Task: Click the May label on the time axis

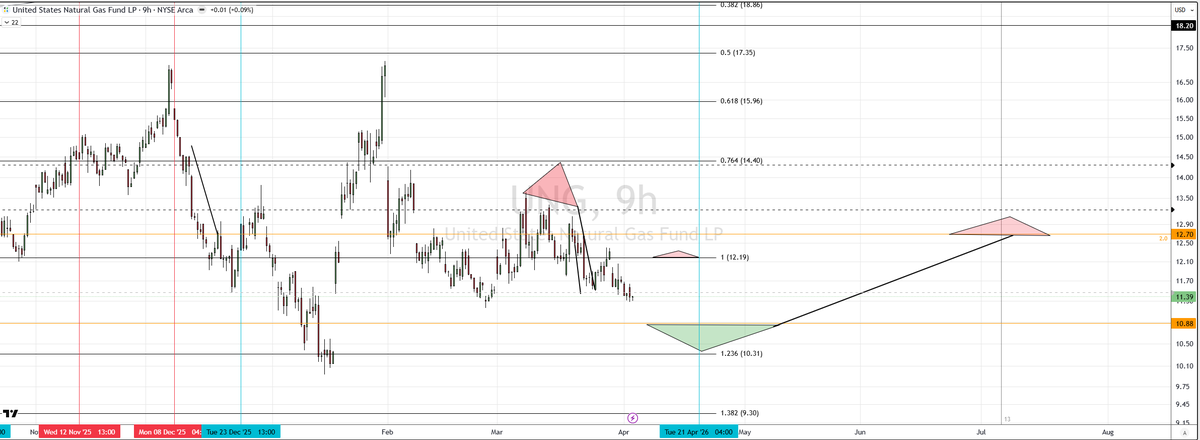Action: point(744,431)
